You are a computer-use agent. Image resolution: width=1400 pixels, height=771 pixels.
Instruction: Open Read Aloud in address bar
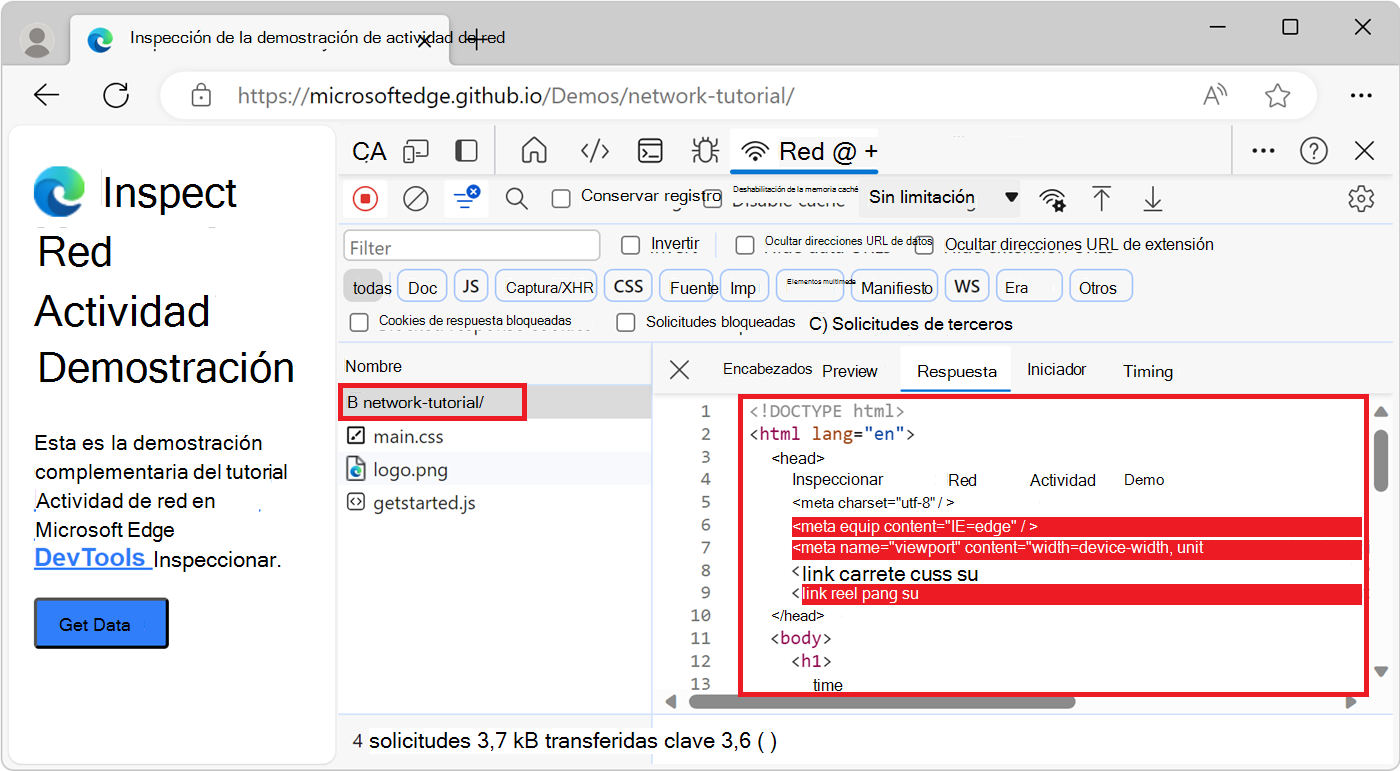click(x=1215, y=95)
